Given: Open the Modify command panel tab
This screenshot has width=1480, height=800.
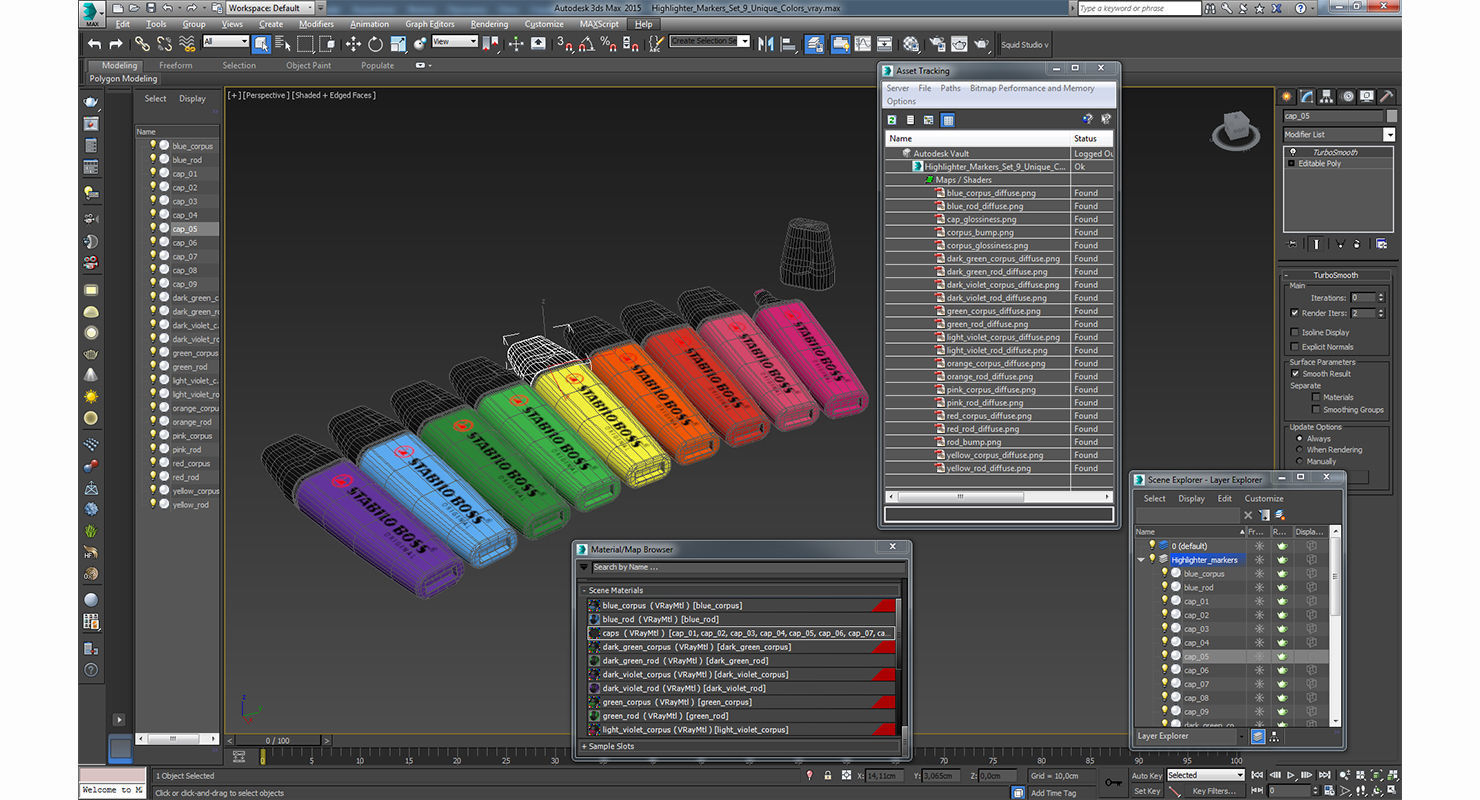Looking at the screenshot, I should pyautogui.click(x=1307, y=97).
